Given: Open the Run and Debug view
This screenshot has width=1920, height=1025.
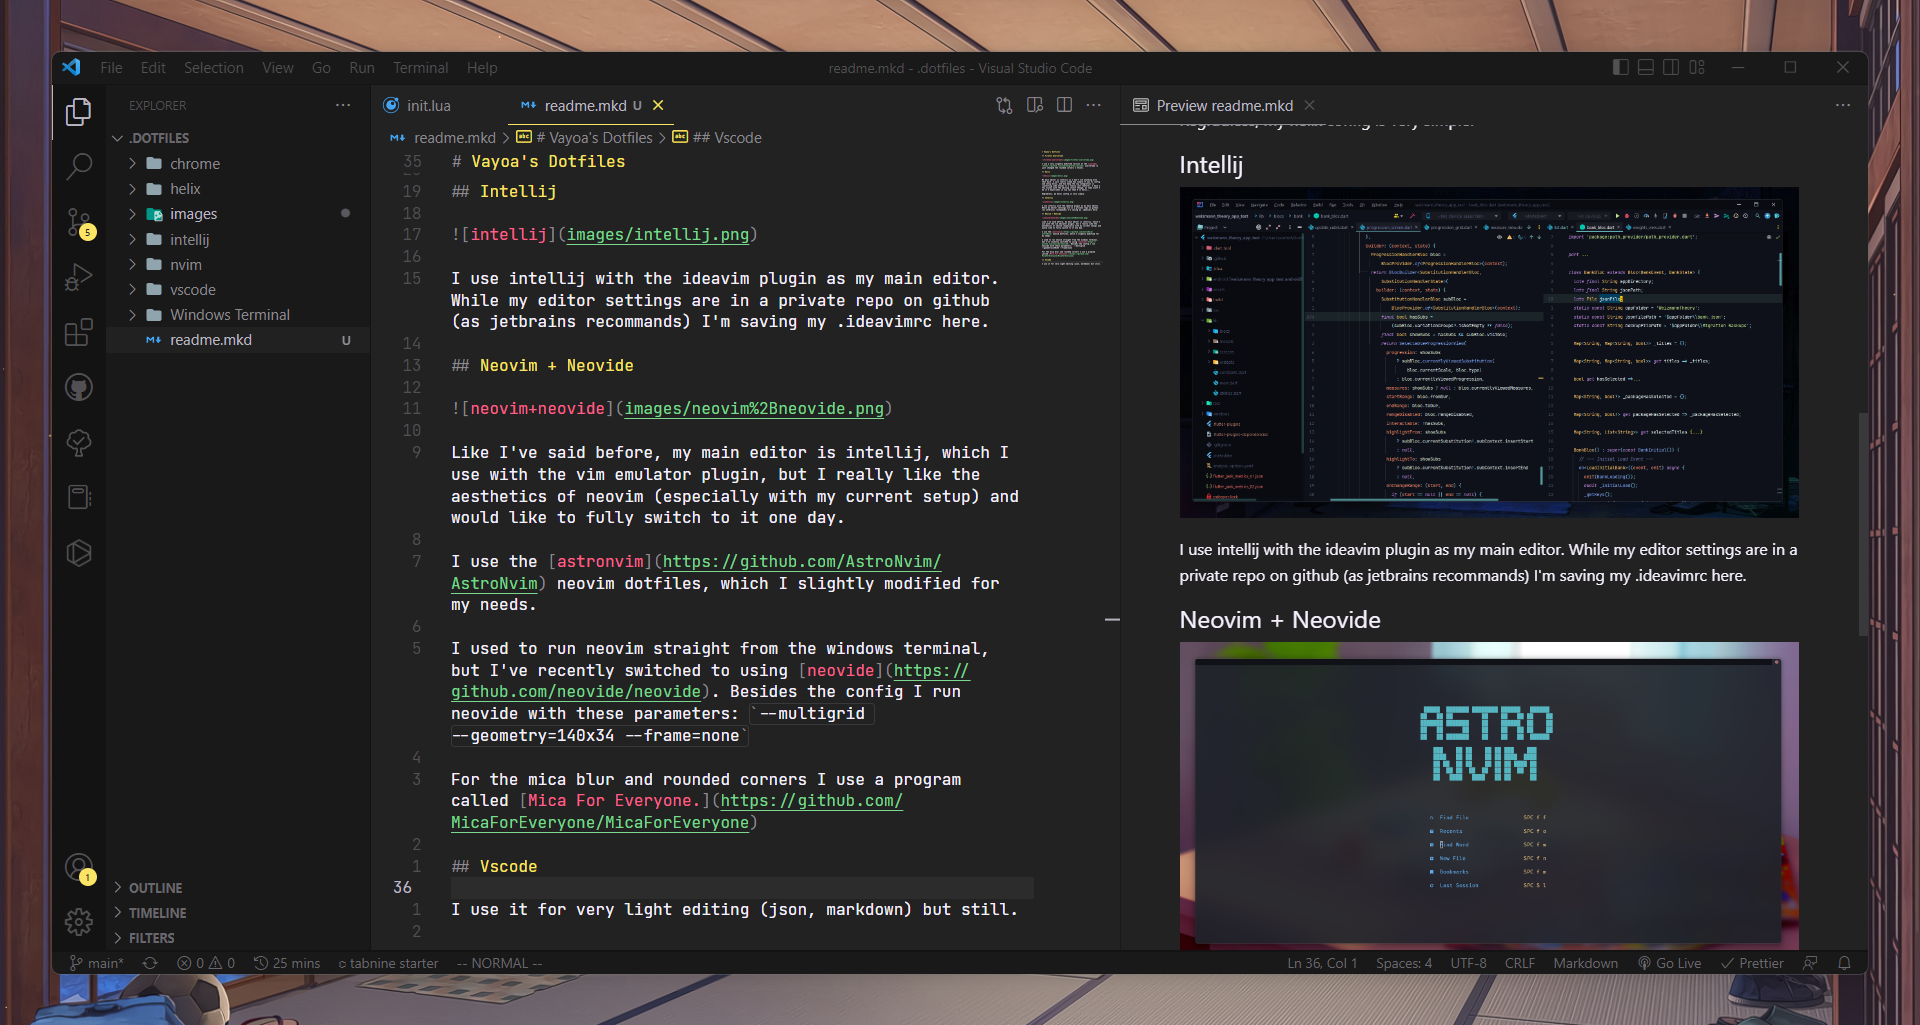Looking at the screenshot, I should click(x=78, y=277).
